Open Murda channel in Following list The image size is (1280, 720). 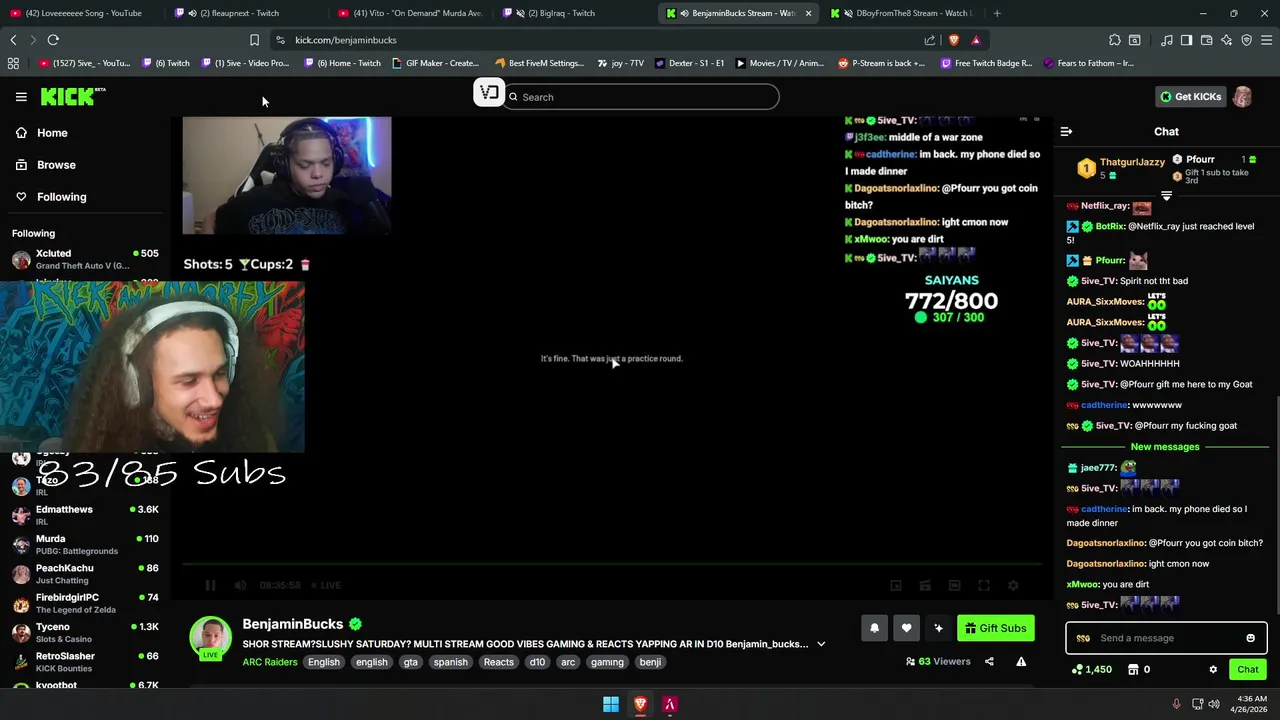(85, 544)
